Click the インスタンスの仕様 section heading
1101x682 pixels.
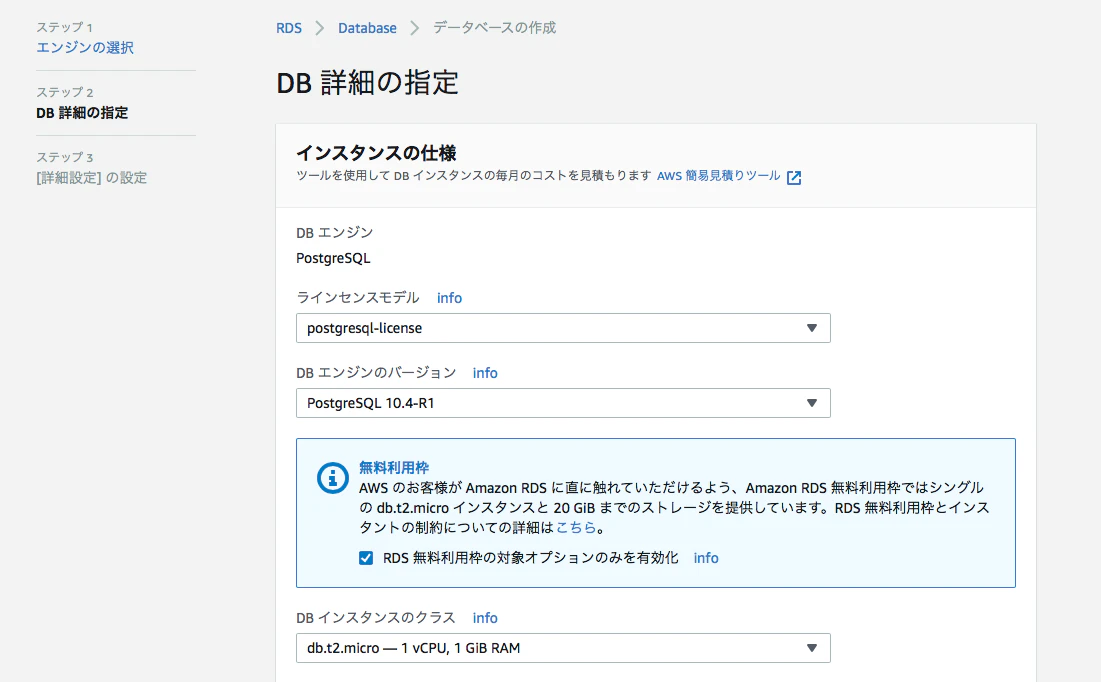pyautogui.click(x=376, y=152)
